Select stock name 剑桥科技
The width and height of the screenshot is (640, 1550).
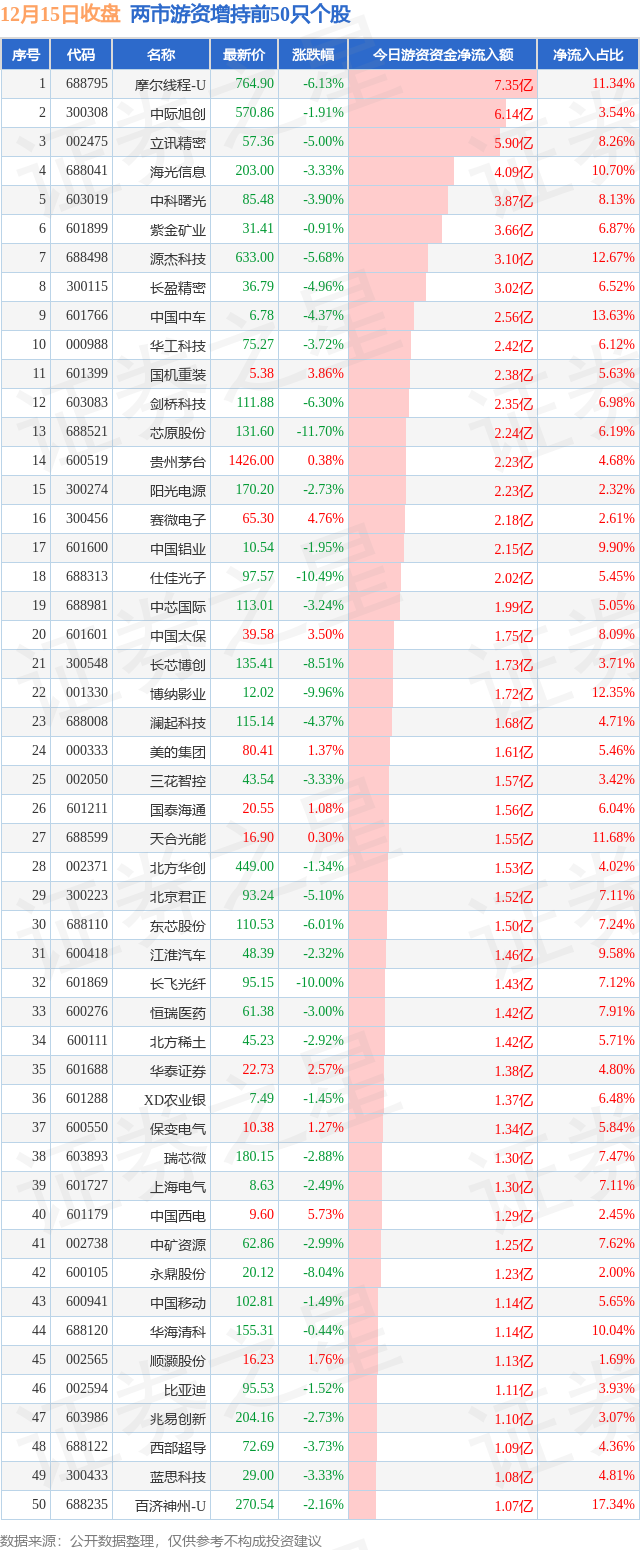click(178, 403)
